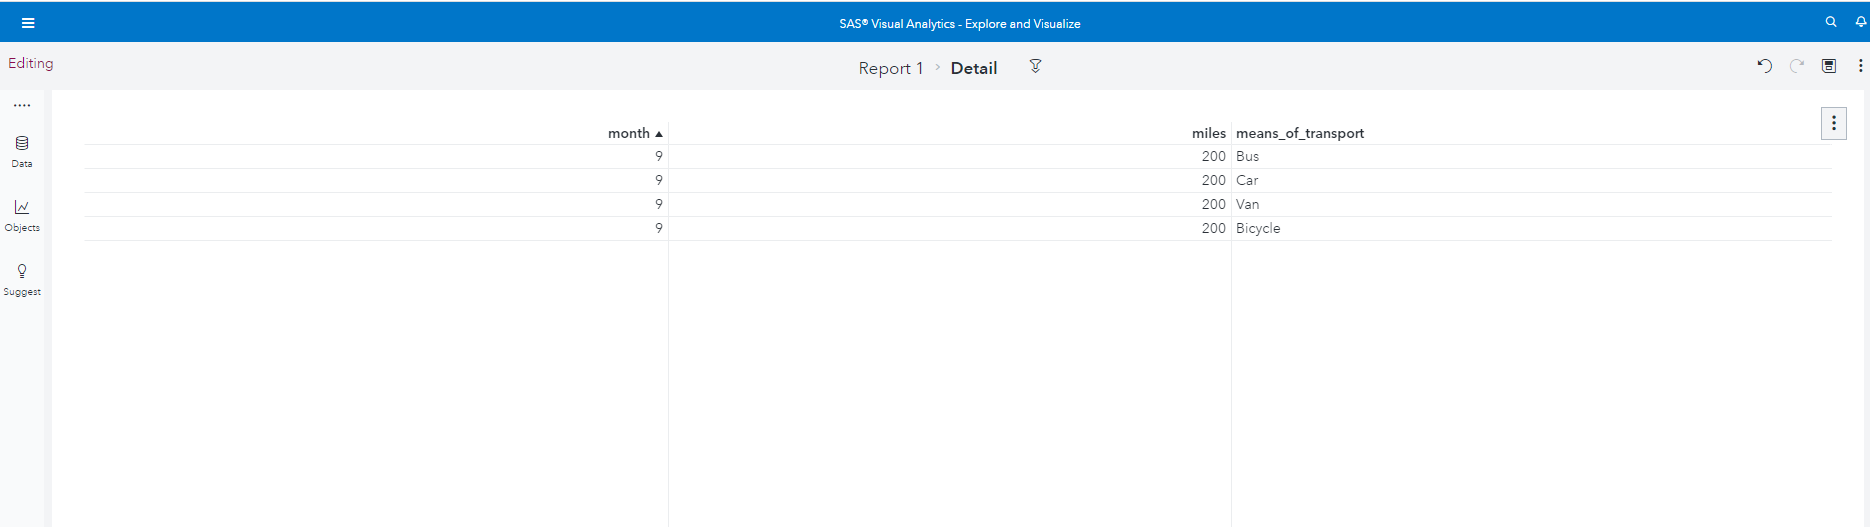The width and height of the screenshot is (1870, 527).
Task: Open the Objects pane
Action: point(22,214)
